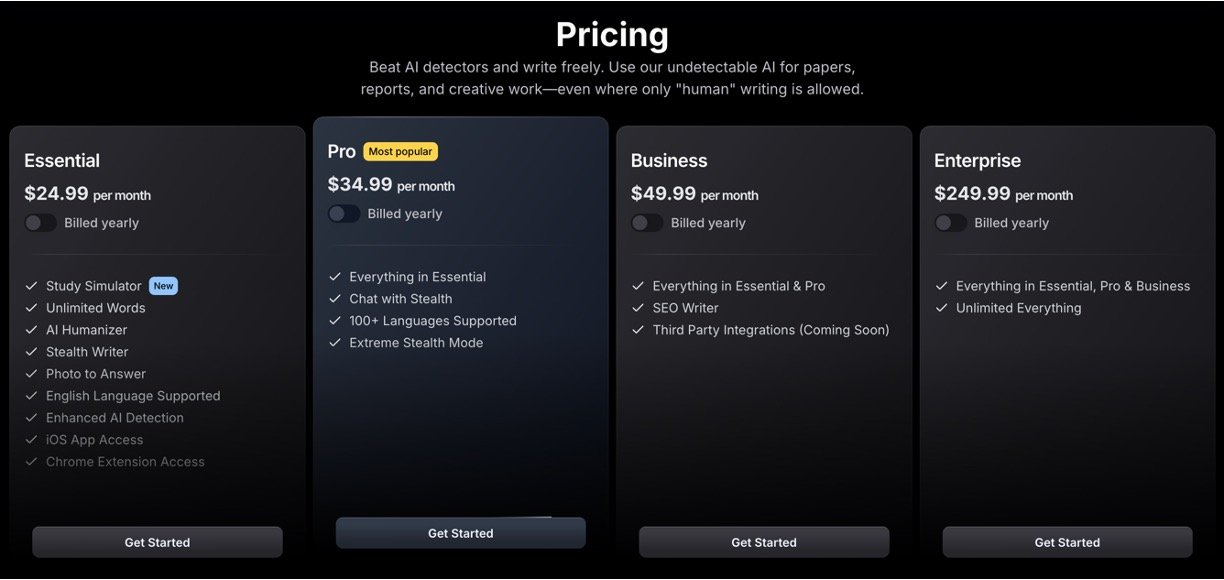Choose Get Started on Business plan
The height and width of the screenshot is (580, 1224).
click(x=764, y=542)
